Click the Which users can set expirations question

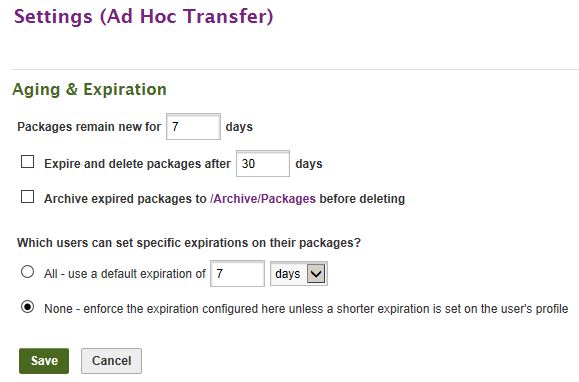189,242
